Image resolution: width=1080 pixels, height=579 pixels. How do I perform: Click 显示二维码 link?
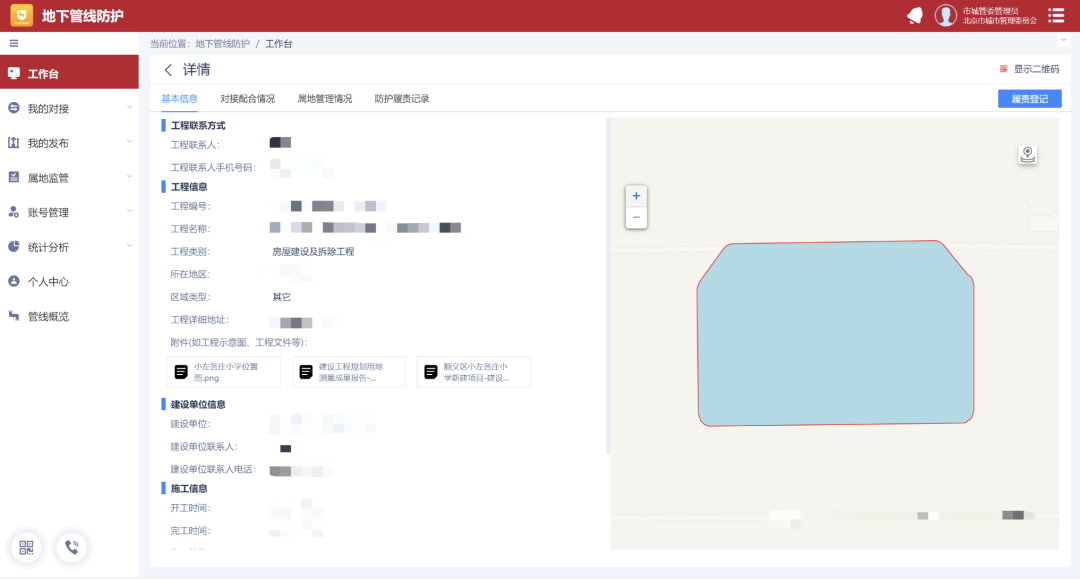(x=1035, y=69)
